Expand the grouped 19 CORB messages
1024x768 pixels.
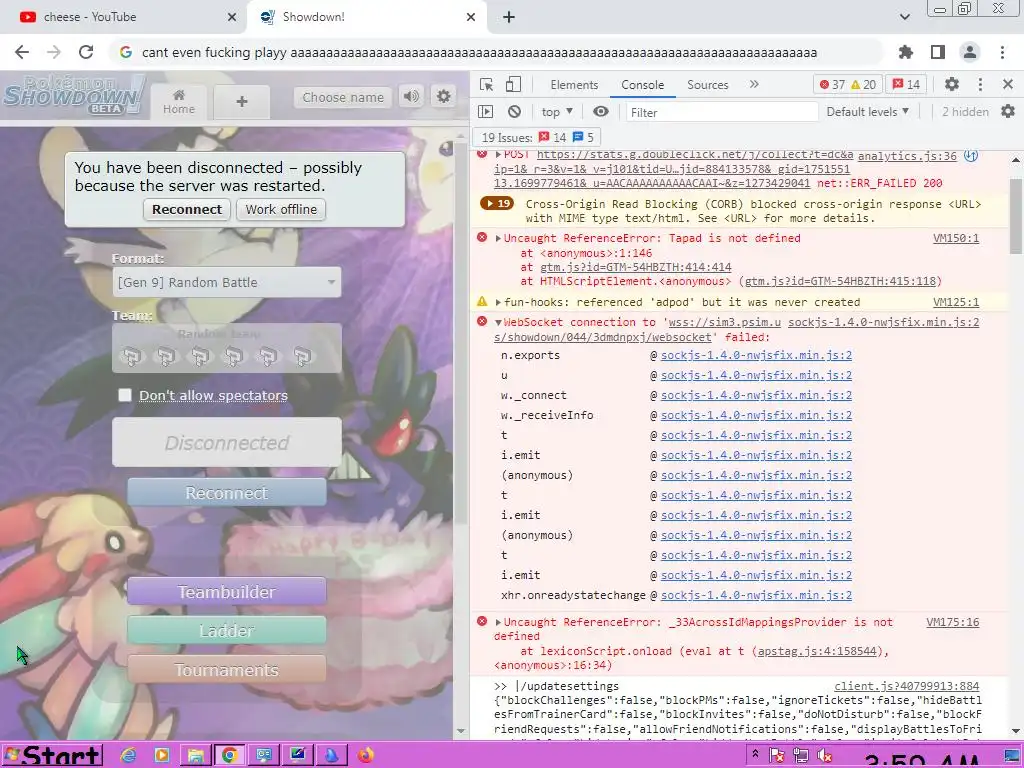click(497, 204)
